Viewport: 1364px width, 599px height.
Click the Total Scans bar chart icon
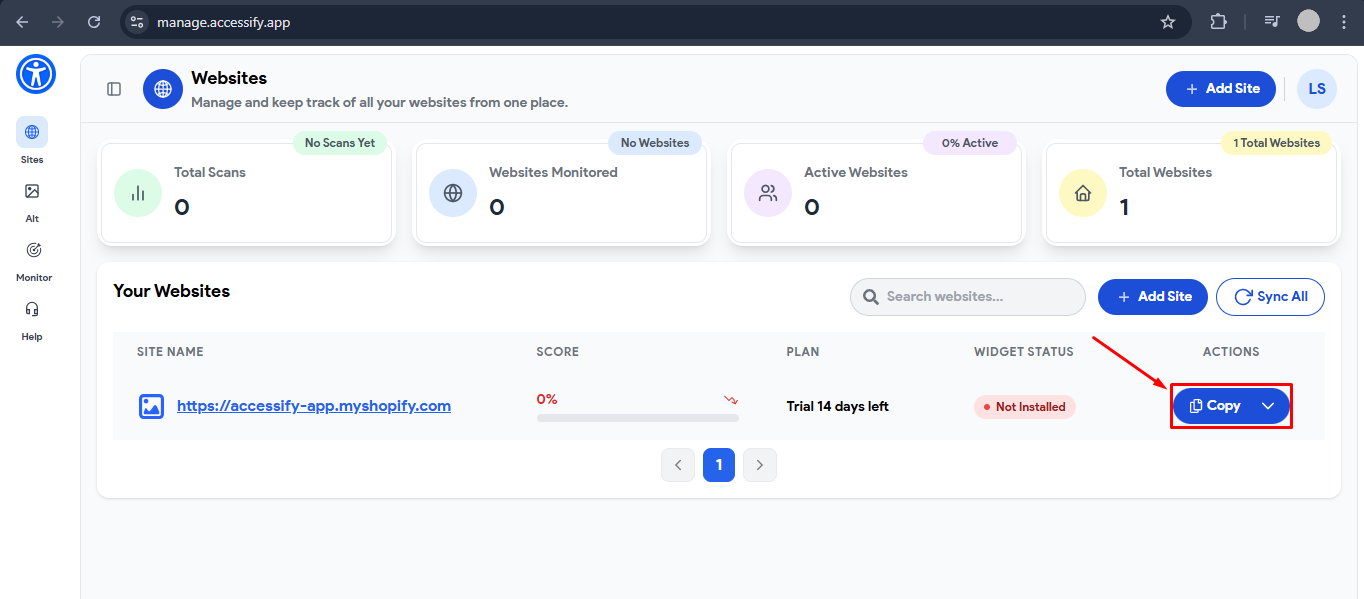(x=138, y=193)
